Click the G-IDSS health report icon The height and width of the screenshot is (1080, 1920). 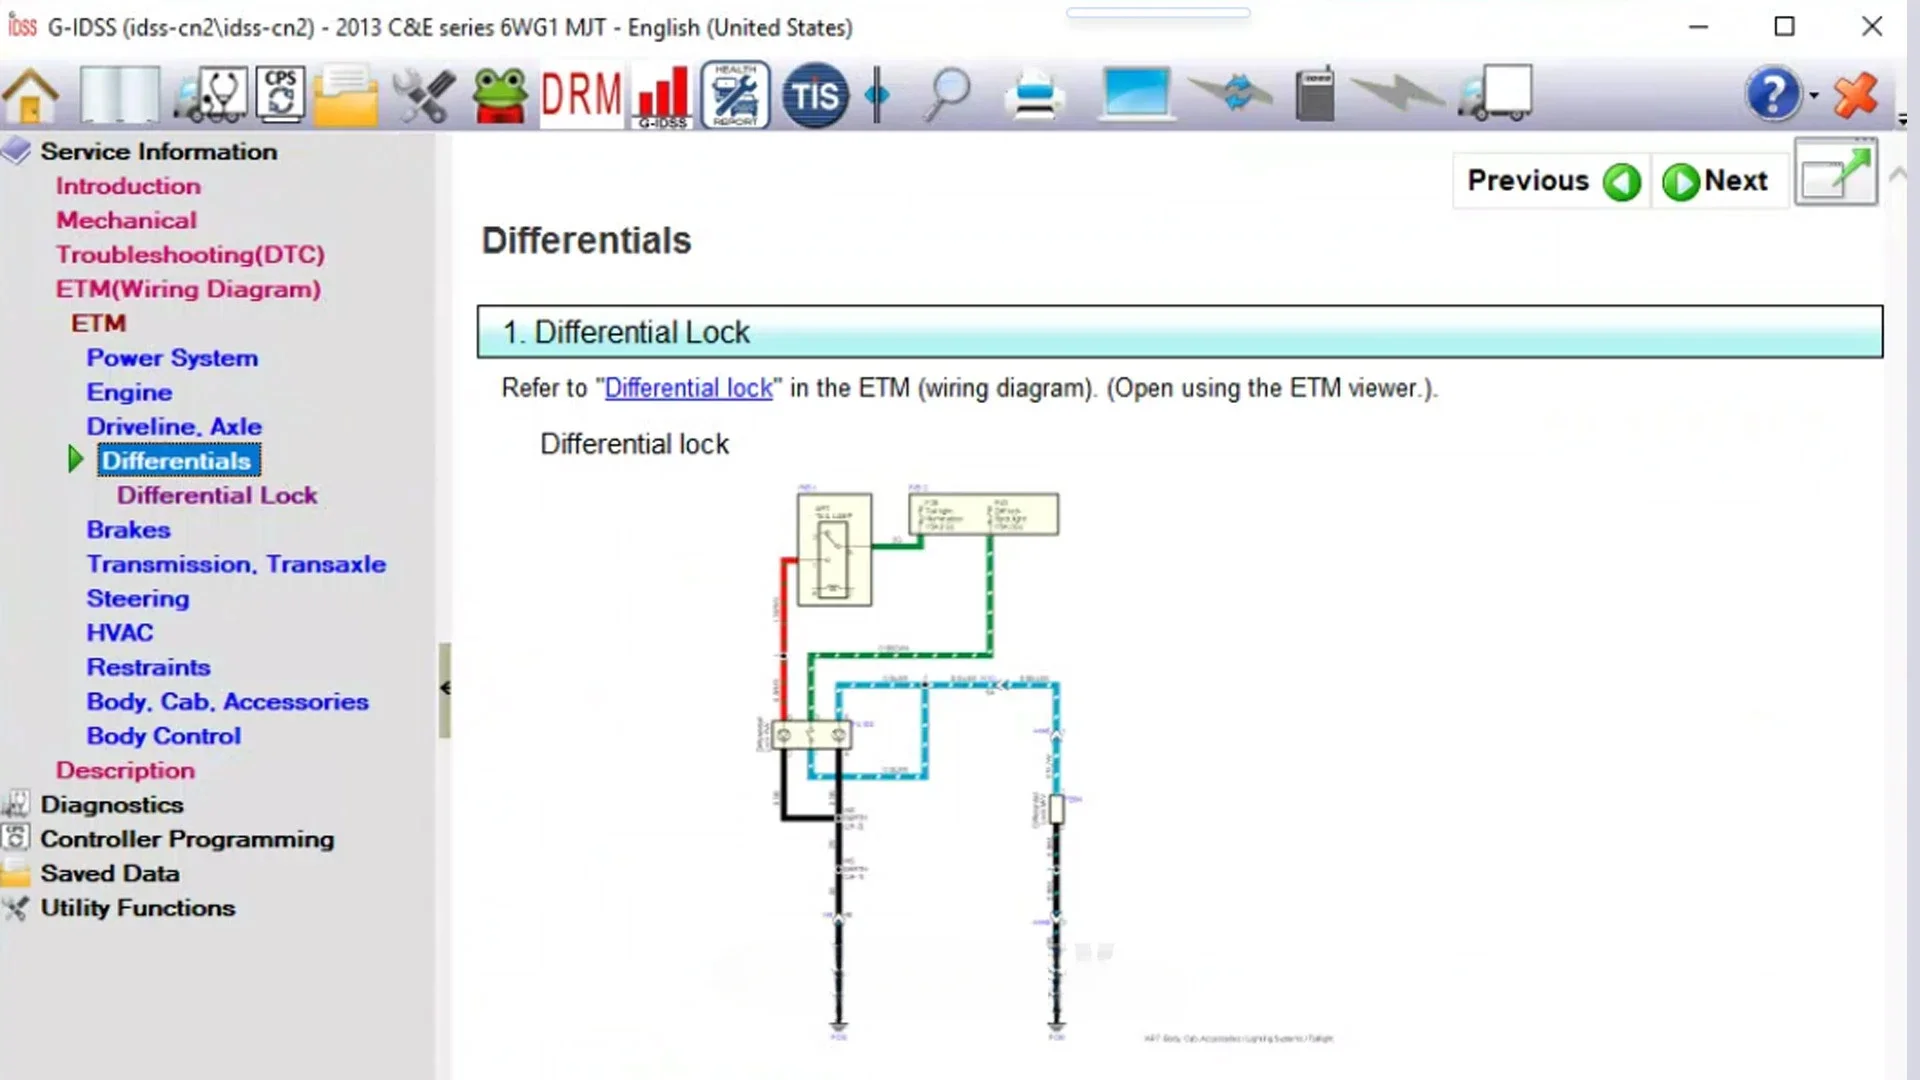click(733, 92)
